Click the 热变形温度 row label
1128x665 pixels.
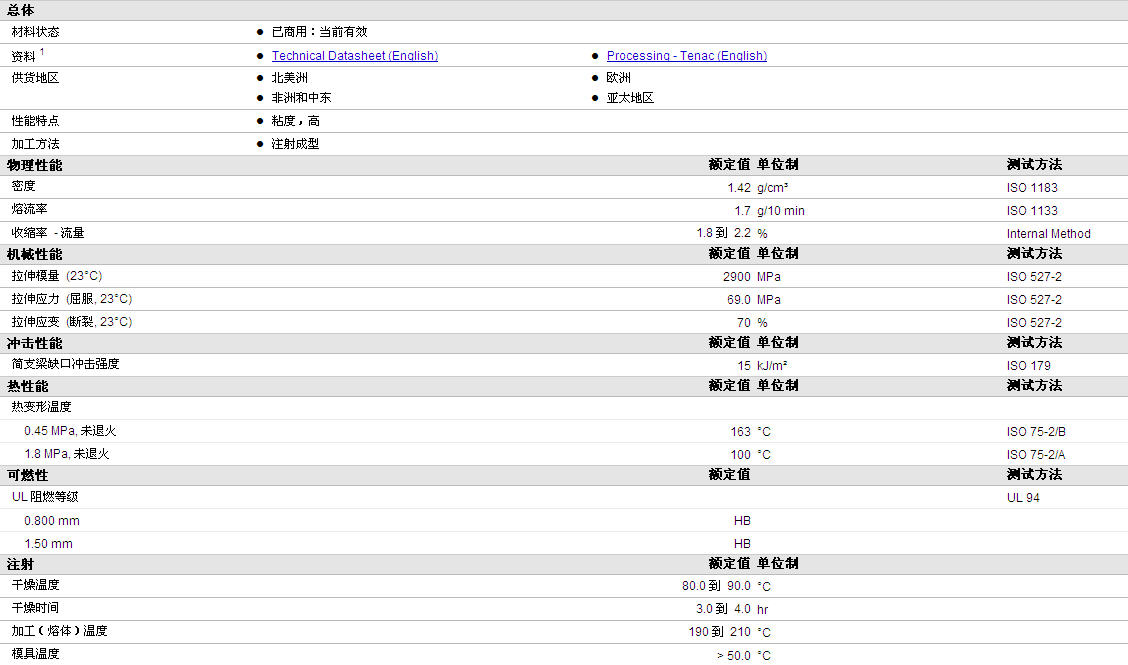(x=41, y=407)
